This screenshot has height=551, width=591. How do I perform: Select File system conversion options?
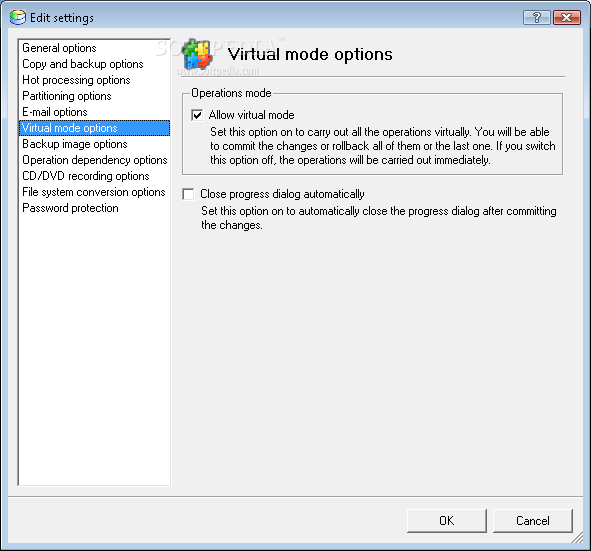click(93, 192)
